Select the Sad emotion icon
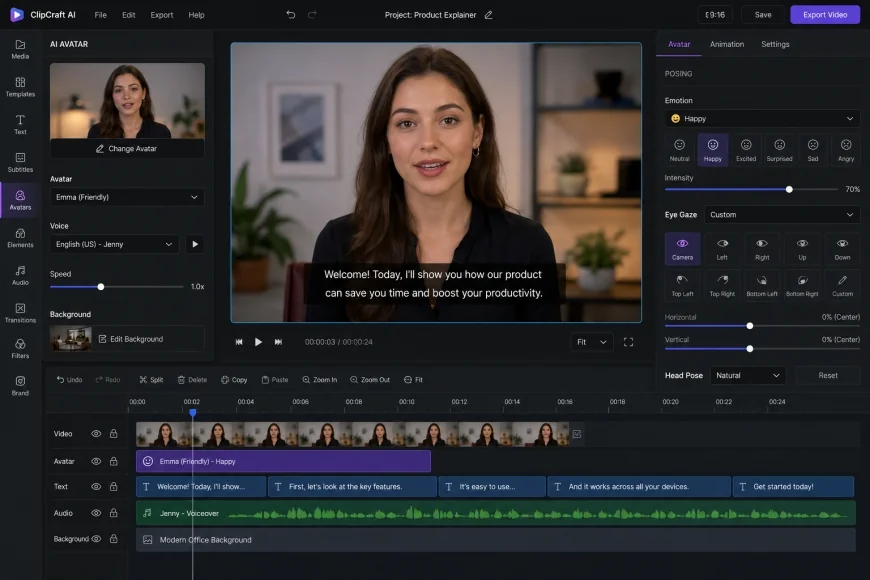This screenshot has width=870, height=580. point(812,150)
